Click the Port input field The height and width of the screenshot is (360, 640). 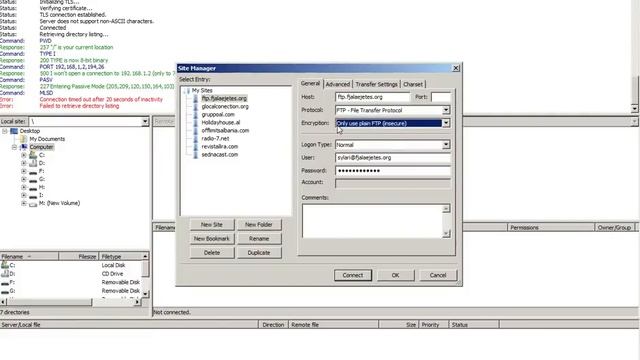click(441, 97)
